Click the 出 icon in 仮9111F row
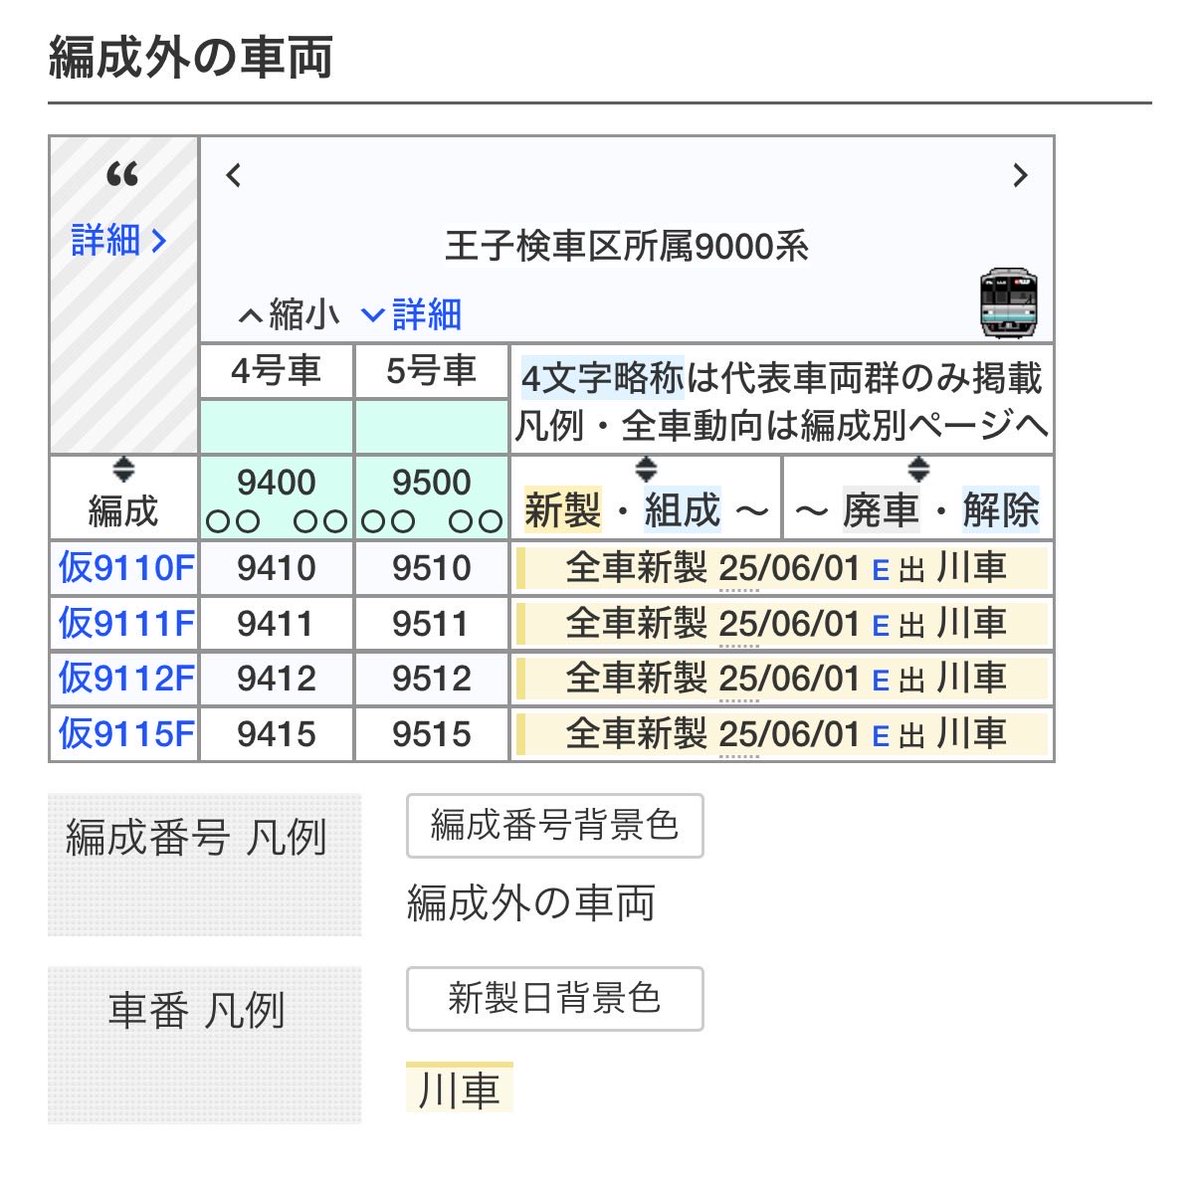Image resolution: width=1200 pixels, height=1181 pixels. [910, 624]
